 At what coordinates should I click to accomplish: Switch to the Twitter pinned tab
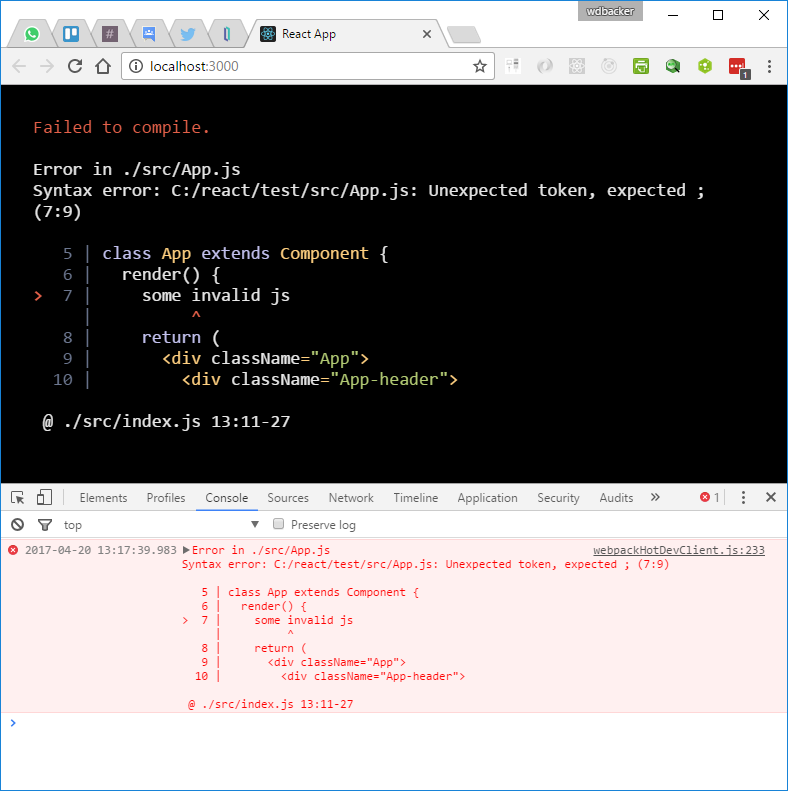187,34
